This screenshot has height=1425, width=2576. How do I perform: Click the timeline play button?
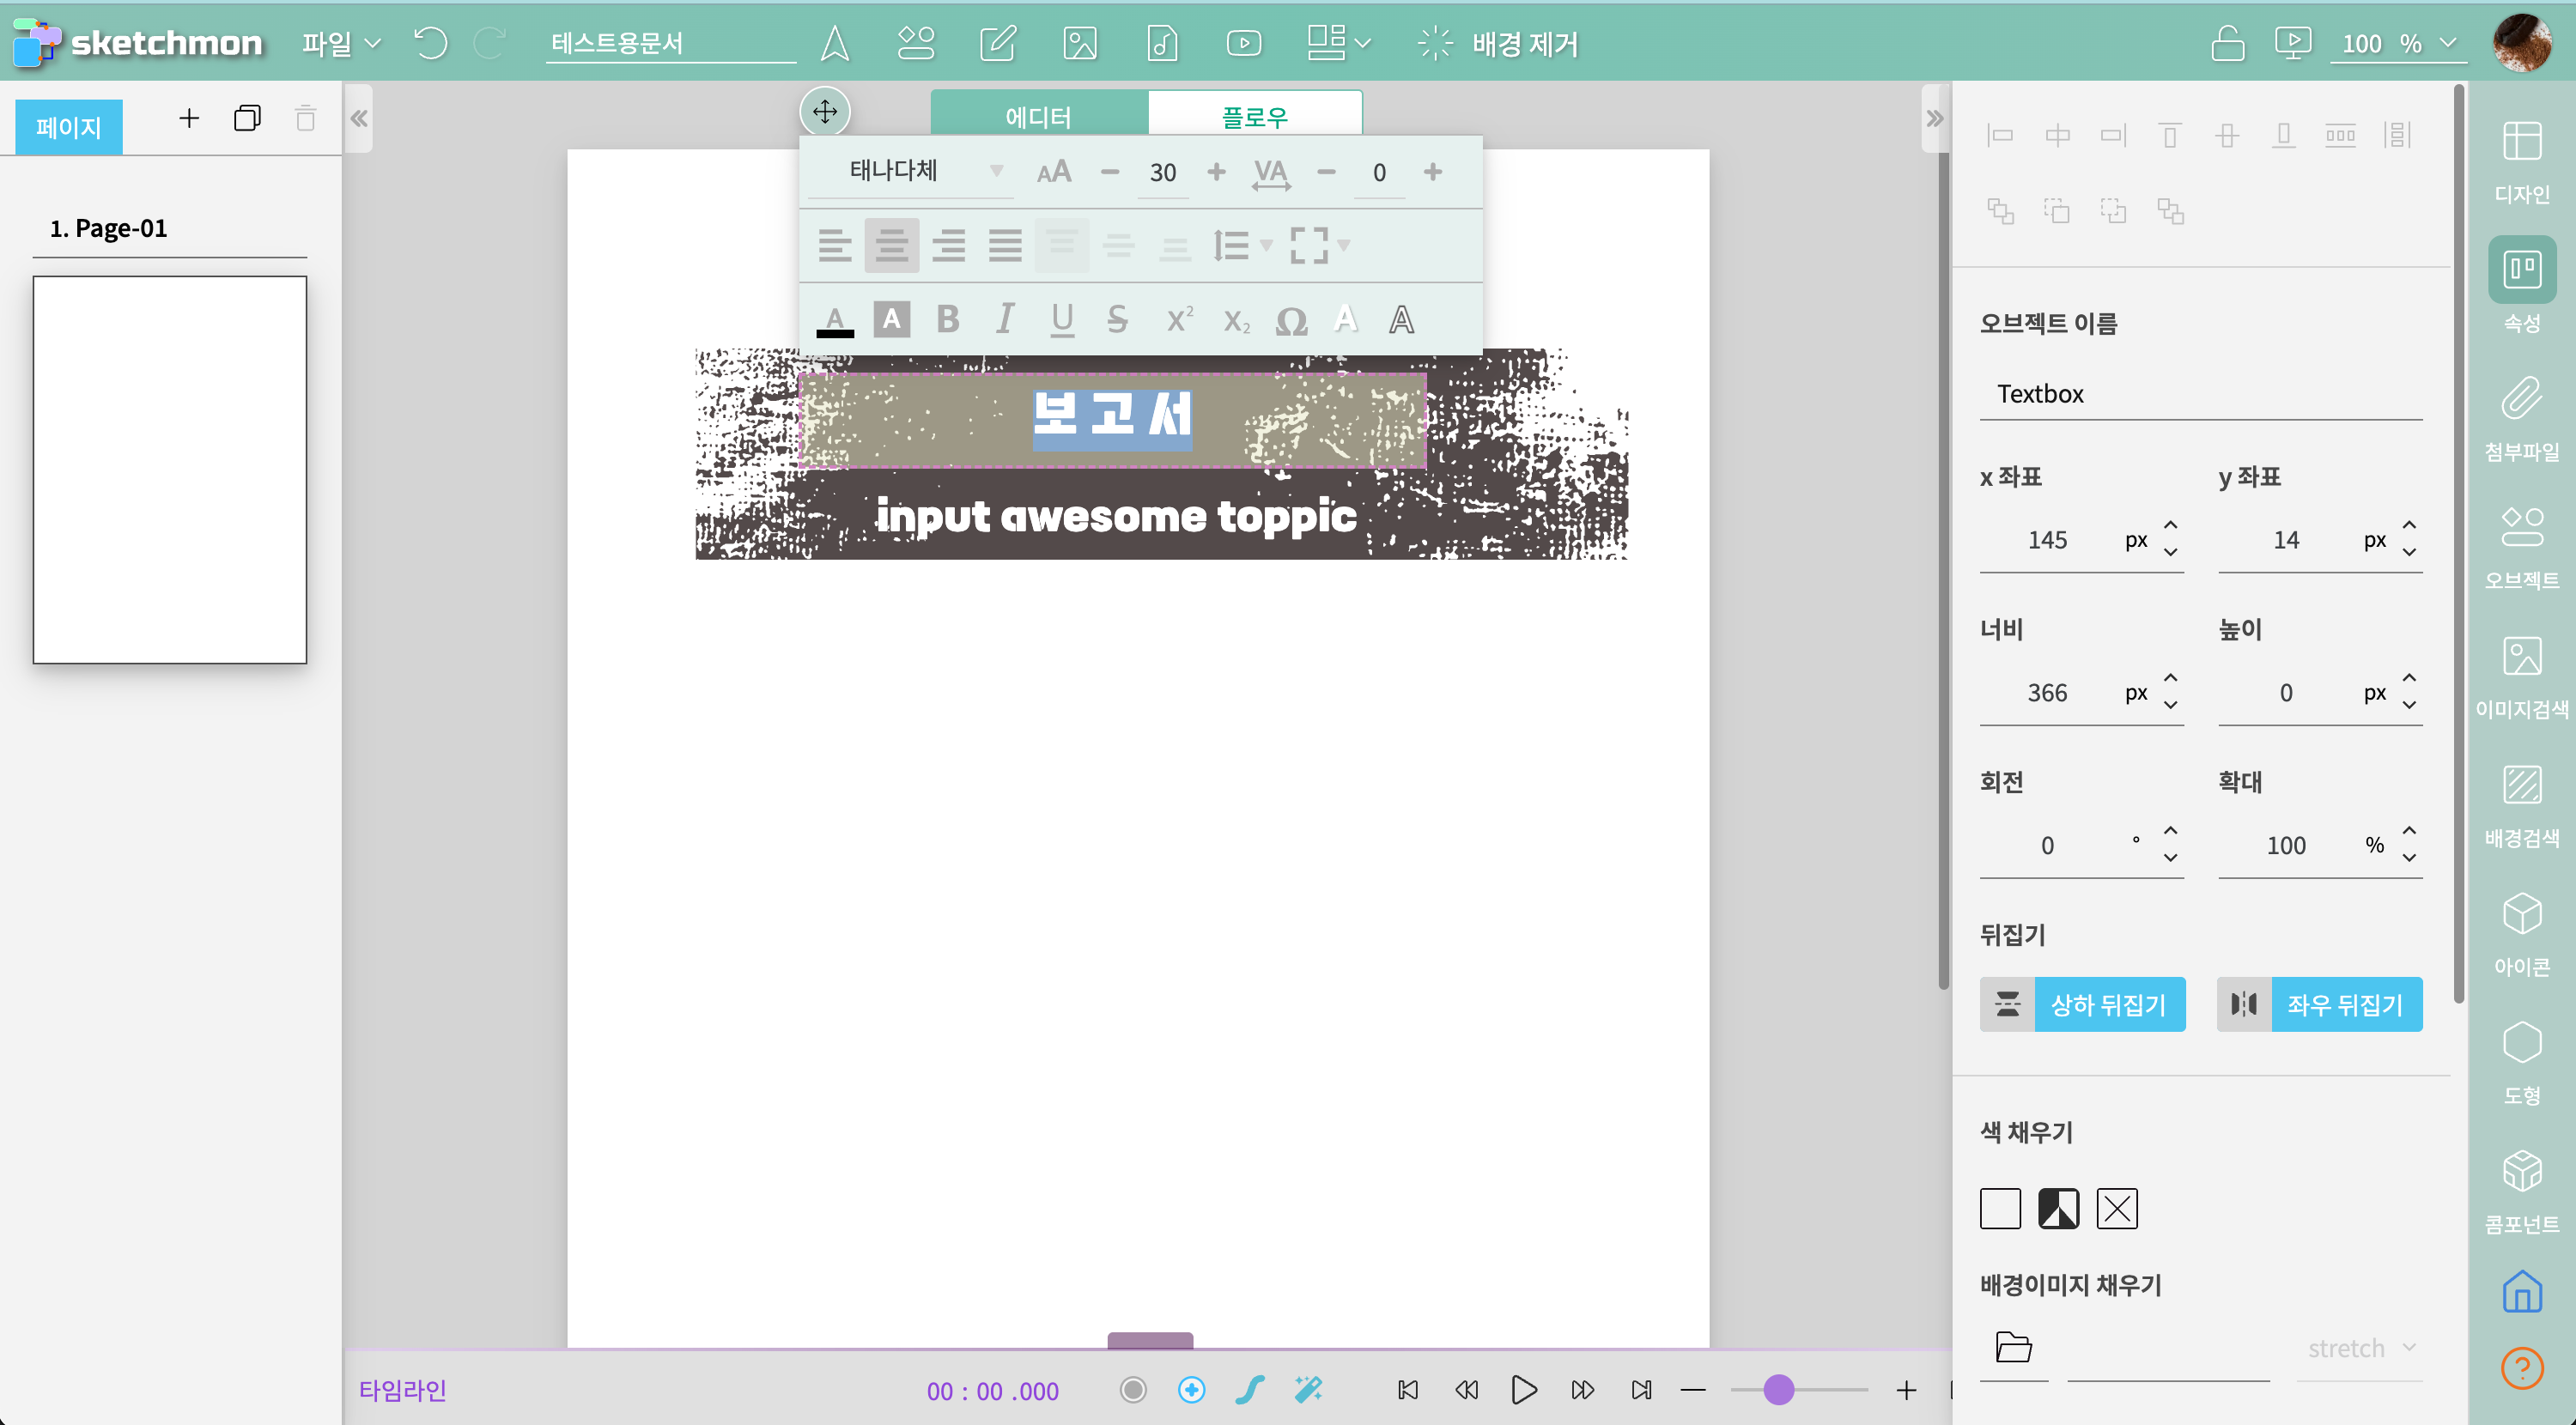point(1523,1389)
